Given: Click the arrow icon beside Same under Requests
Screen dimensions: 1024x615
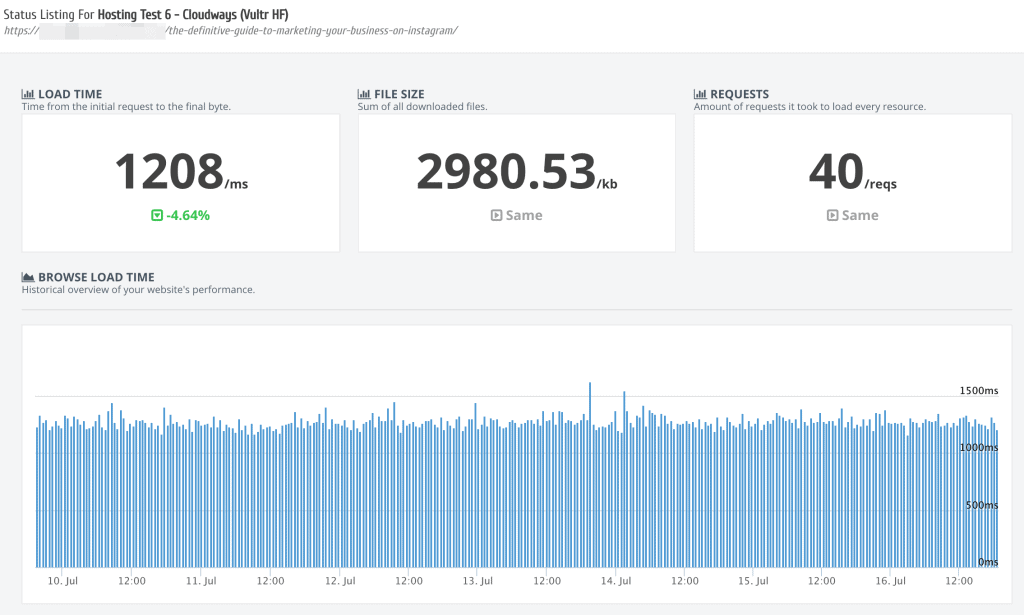Looking at the screenshot, I should tap(832, 215).
